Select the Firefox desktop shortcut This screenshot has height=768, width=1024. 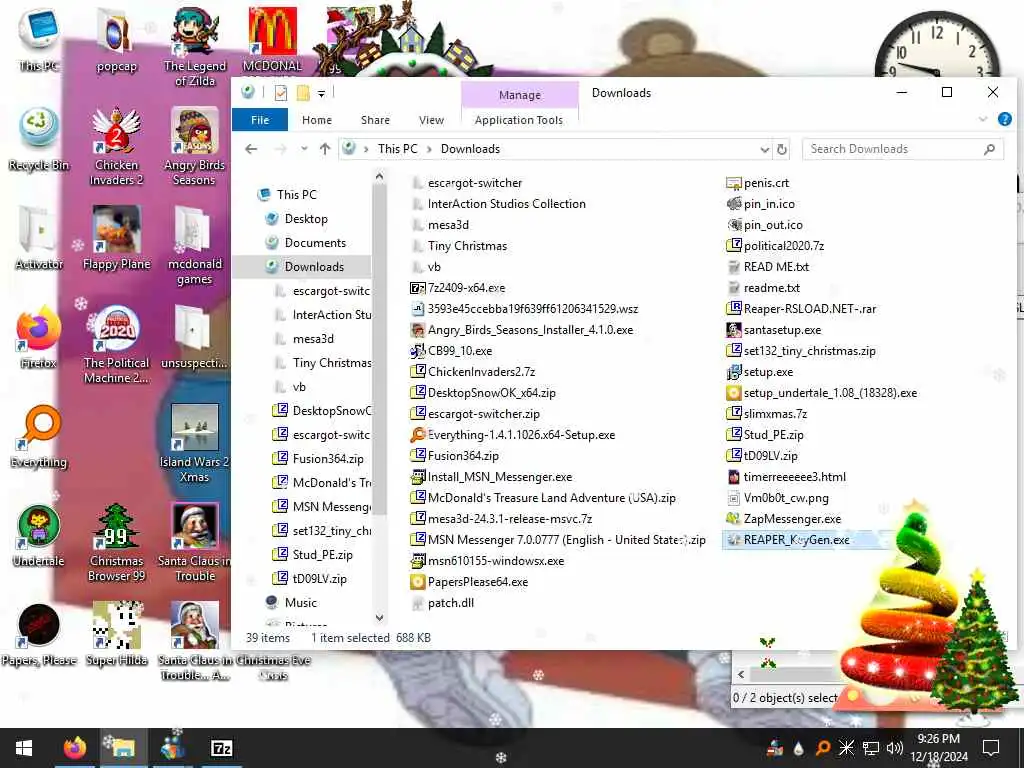39,337
